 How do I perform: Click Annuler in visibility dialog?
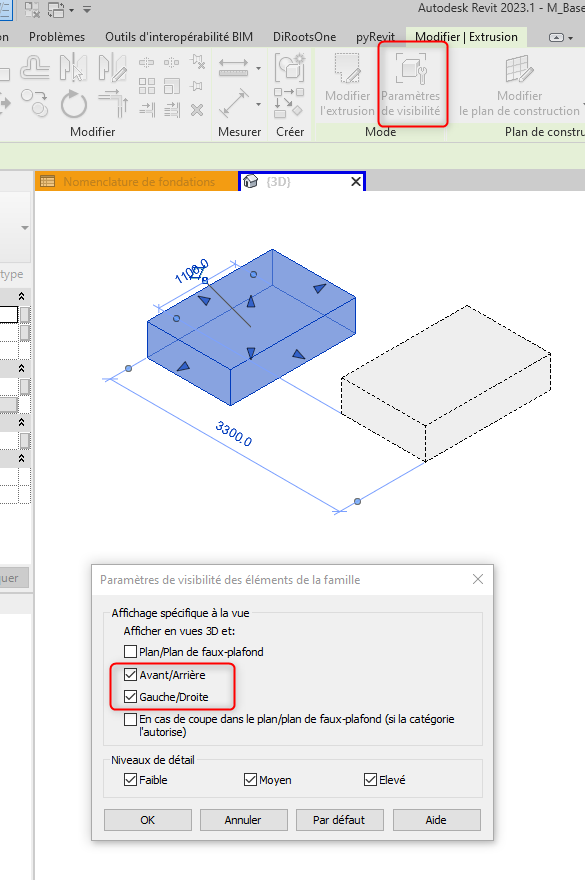pyautogui.click(x=244, y=820)
